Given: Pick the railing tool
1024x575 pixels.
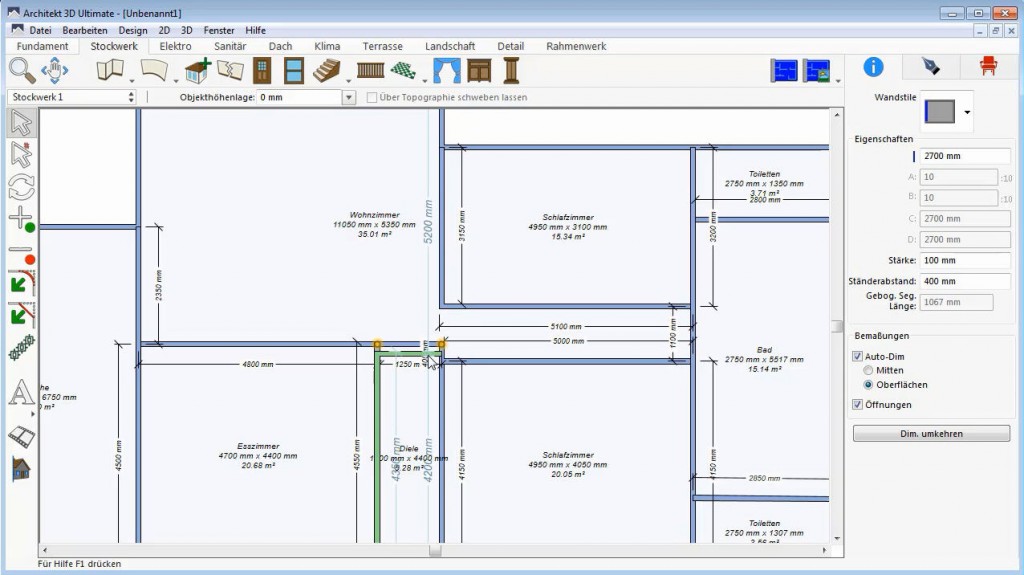Looking at the screenshot, I should (370, 70).
